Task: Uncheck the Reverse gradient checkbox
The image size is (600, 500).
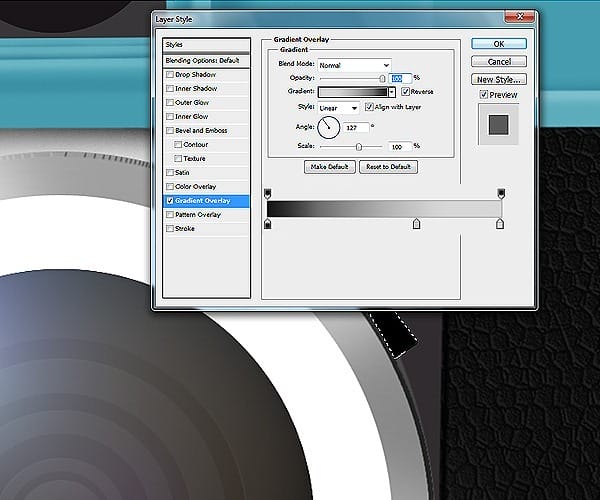Action: coord(406,91)
